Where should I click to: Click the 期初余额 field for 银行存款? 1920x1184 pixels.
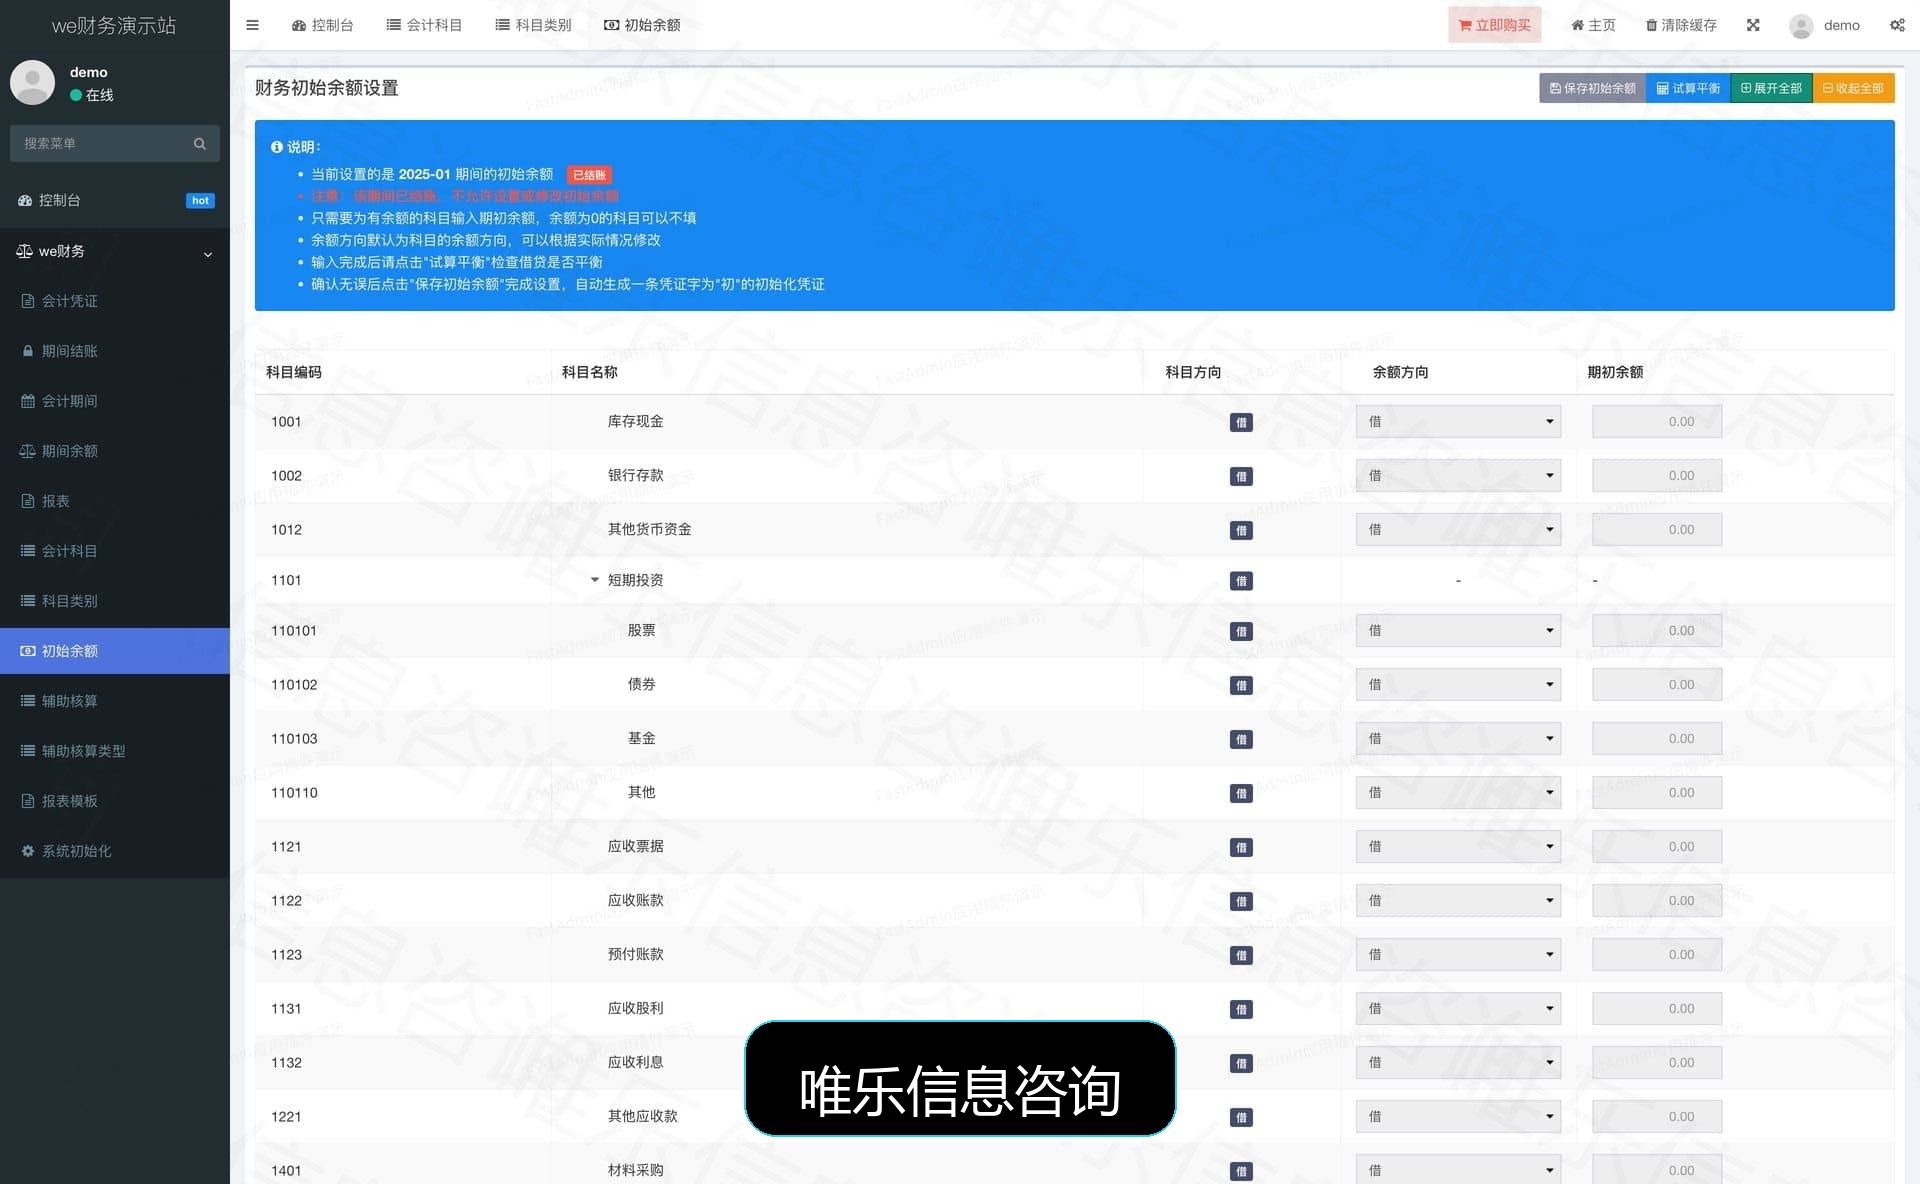[1657, 476]
